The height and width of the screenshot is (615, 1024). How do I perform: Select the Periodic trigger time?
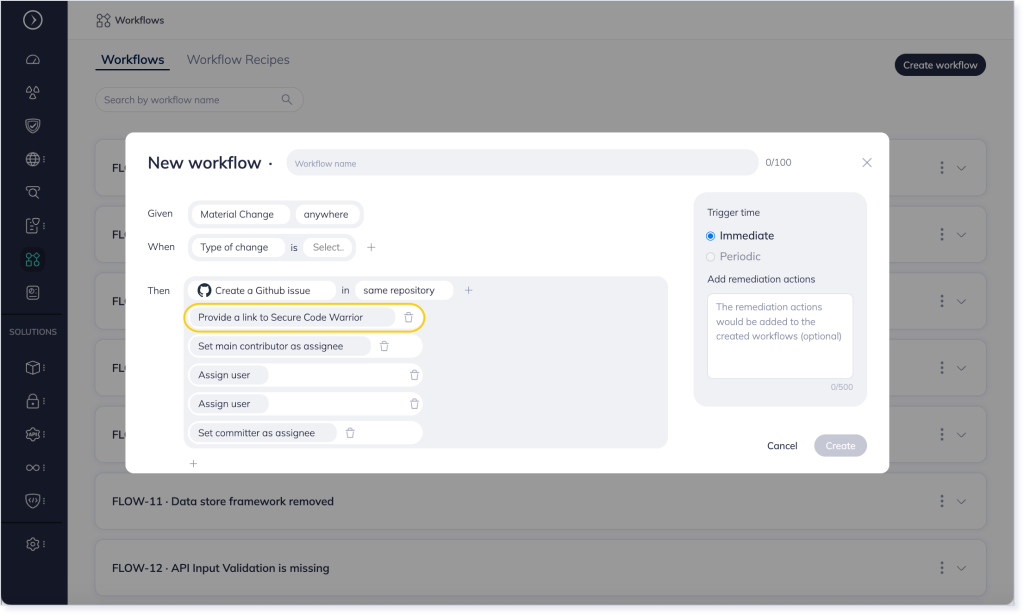711,257
